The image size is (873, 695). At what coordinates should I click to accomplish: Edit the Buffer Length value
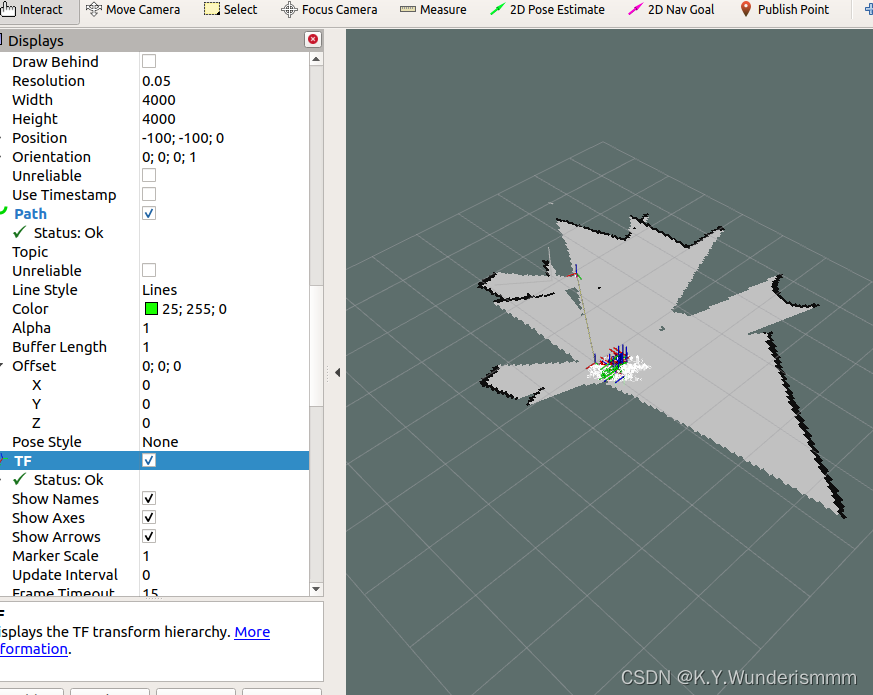point(224,346)
